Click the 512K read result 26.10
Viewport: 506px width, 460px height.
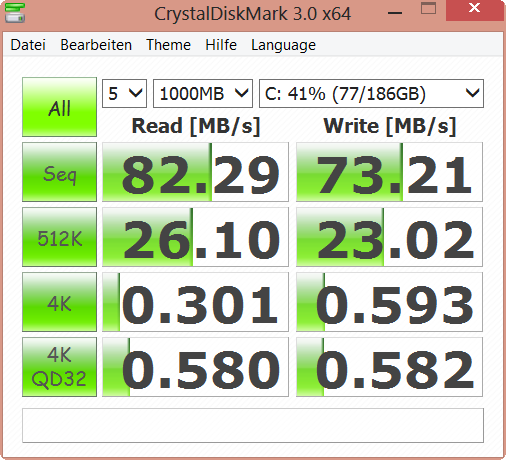click(195, 237)
